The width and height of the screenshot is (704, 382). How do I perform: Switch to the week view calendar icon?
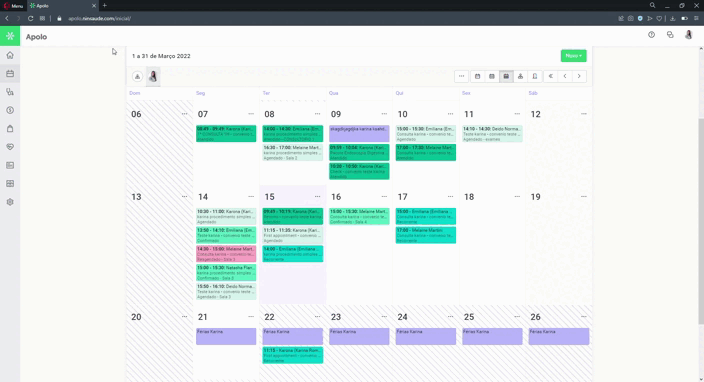492,76
